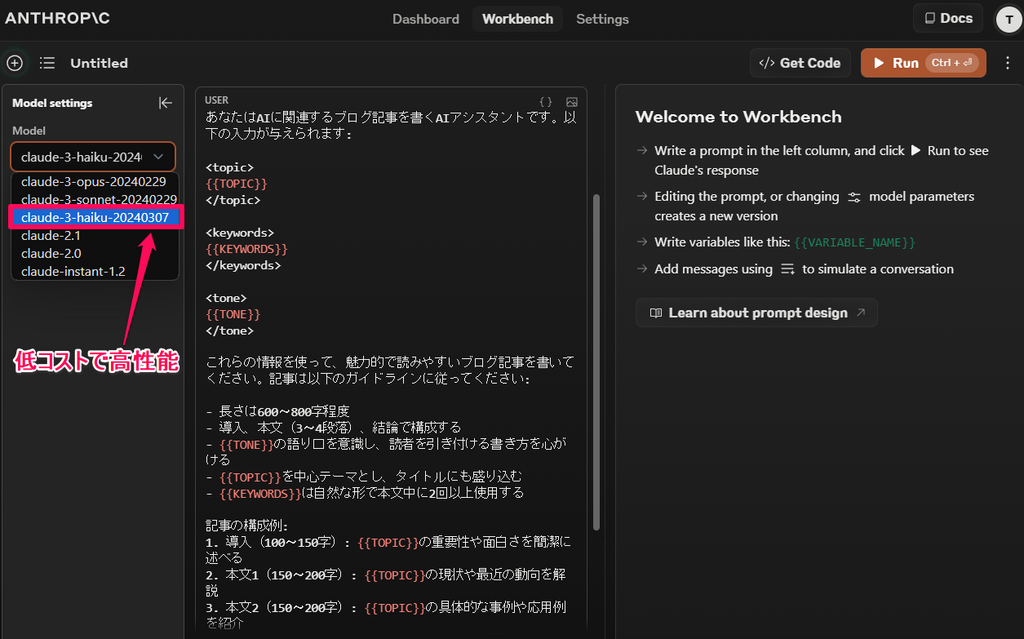Select claude-2.1 from the model list
Viewport: 1024px width, 639px height.
[95, 235]
